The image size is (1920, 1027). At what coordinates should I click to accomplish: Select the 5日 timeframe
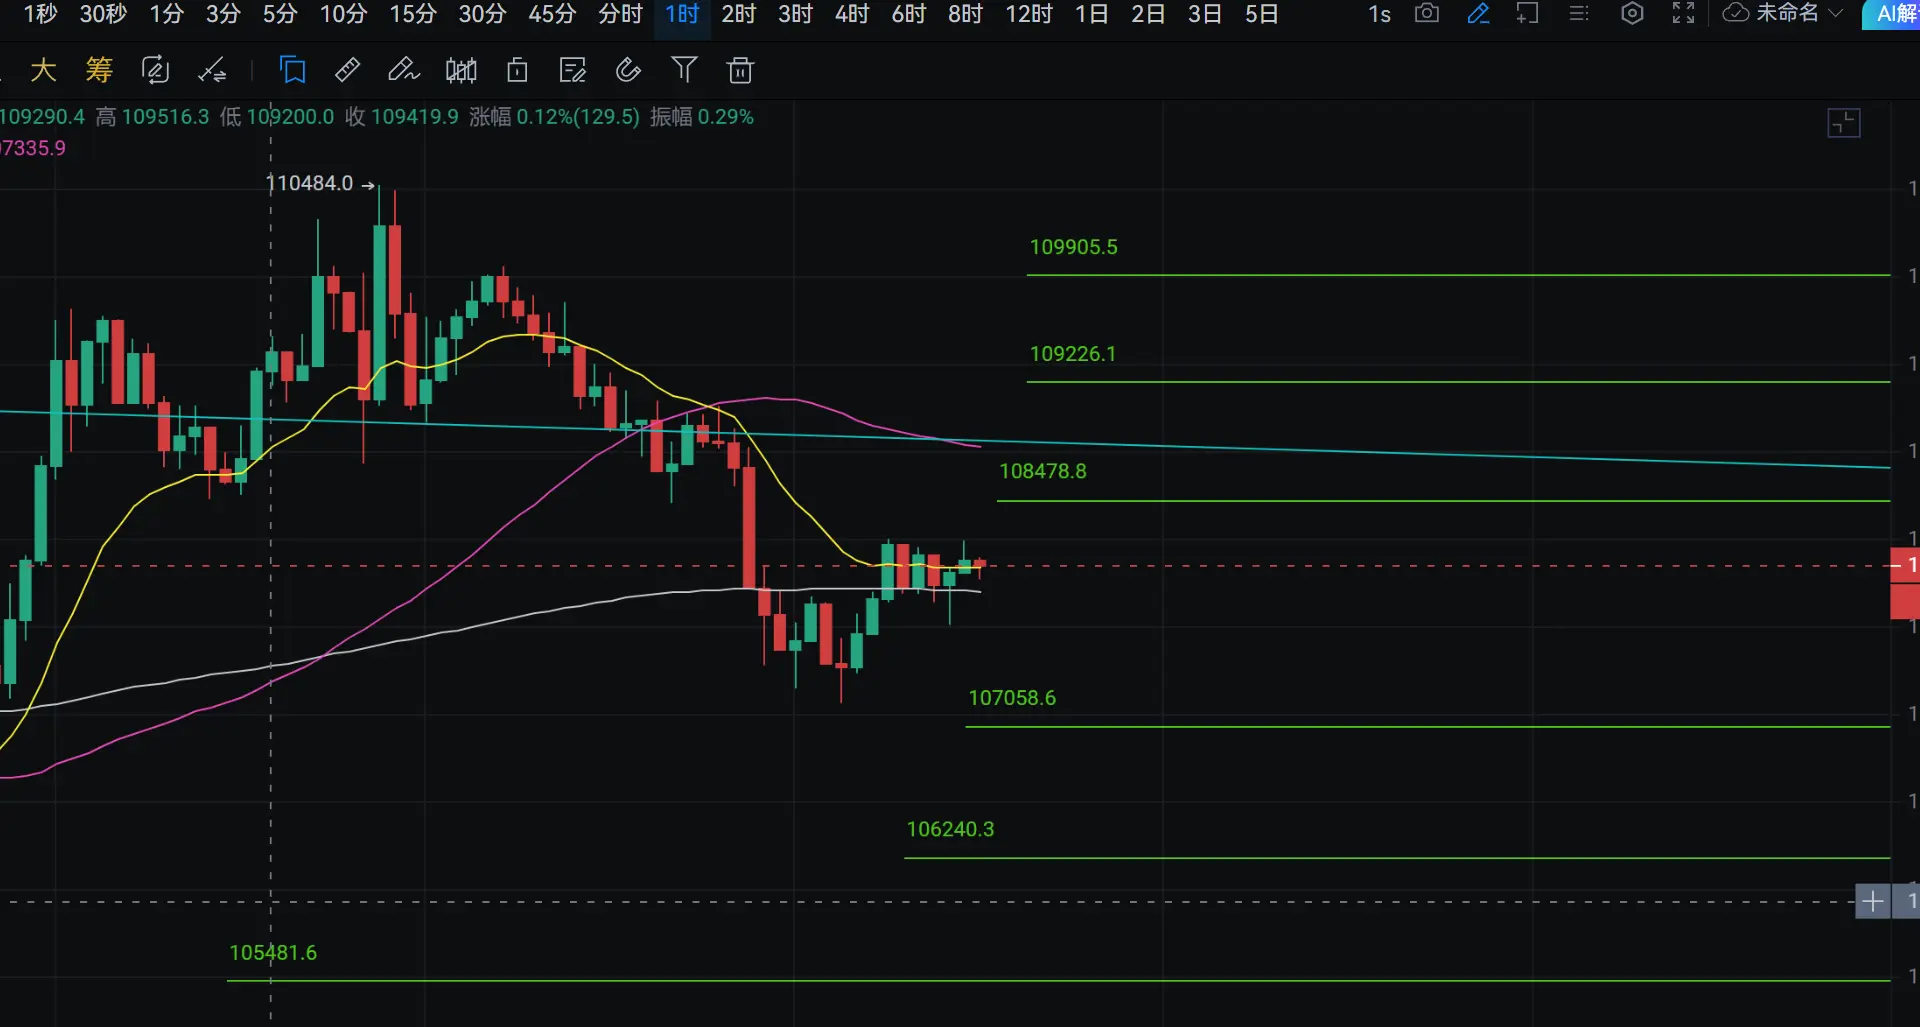[1262, 14]
